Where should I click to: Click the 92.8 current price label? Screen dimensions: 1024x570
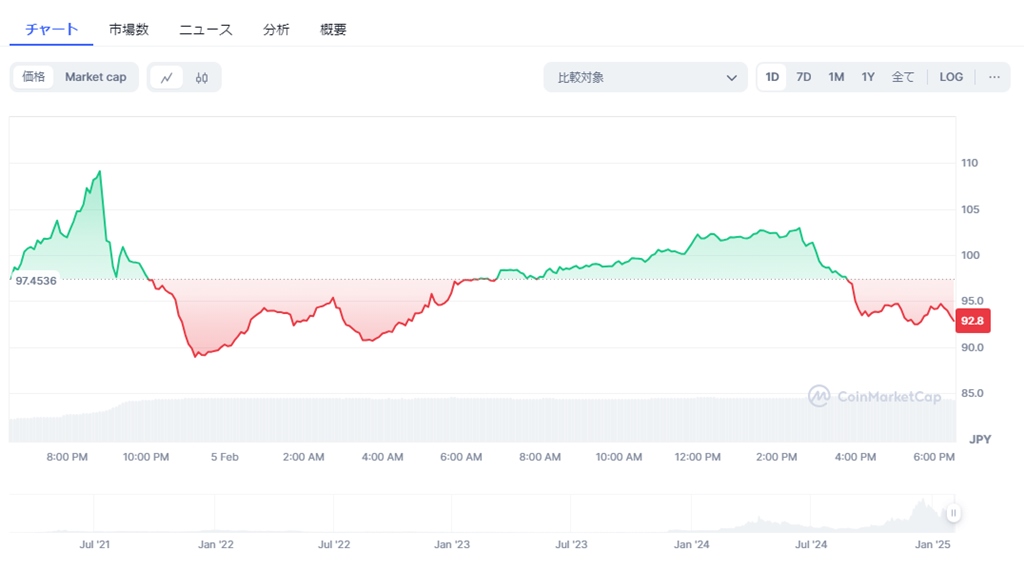pyautogui.click(x=971, y=321)
